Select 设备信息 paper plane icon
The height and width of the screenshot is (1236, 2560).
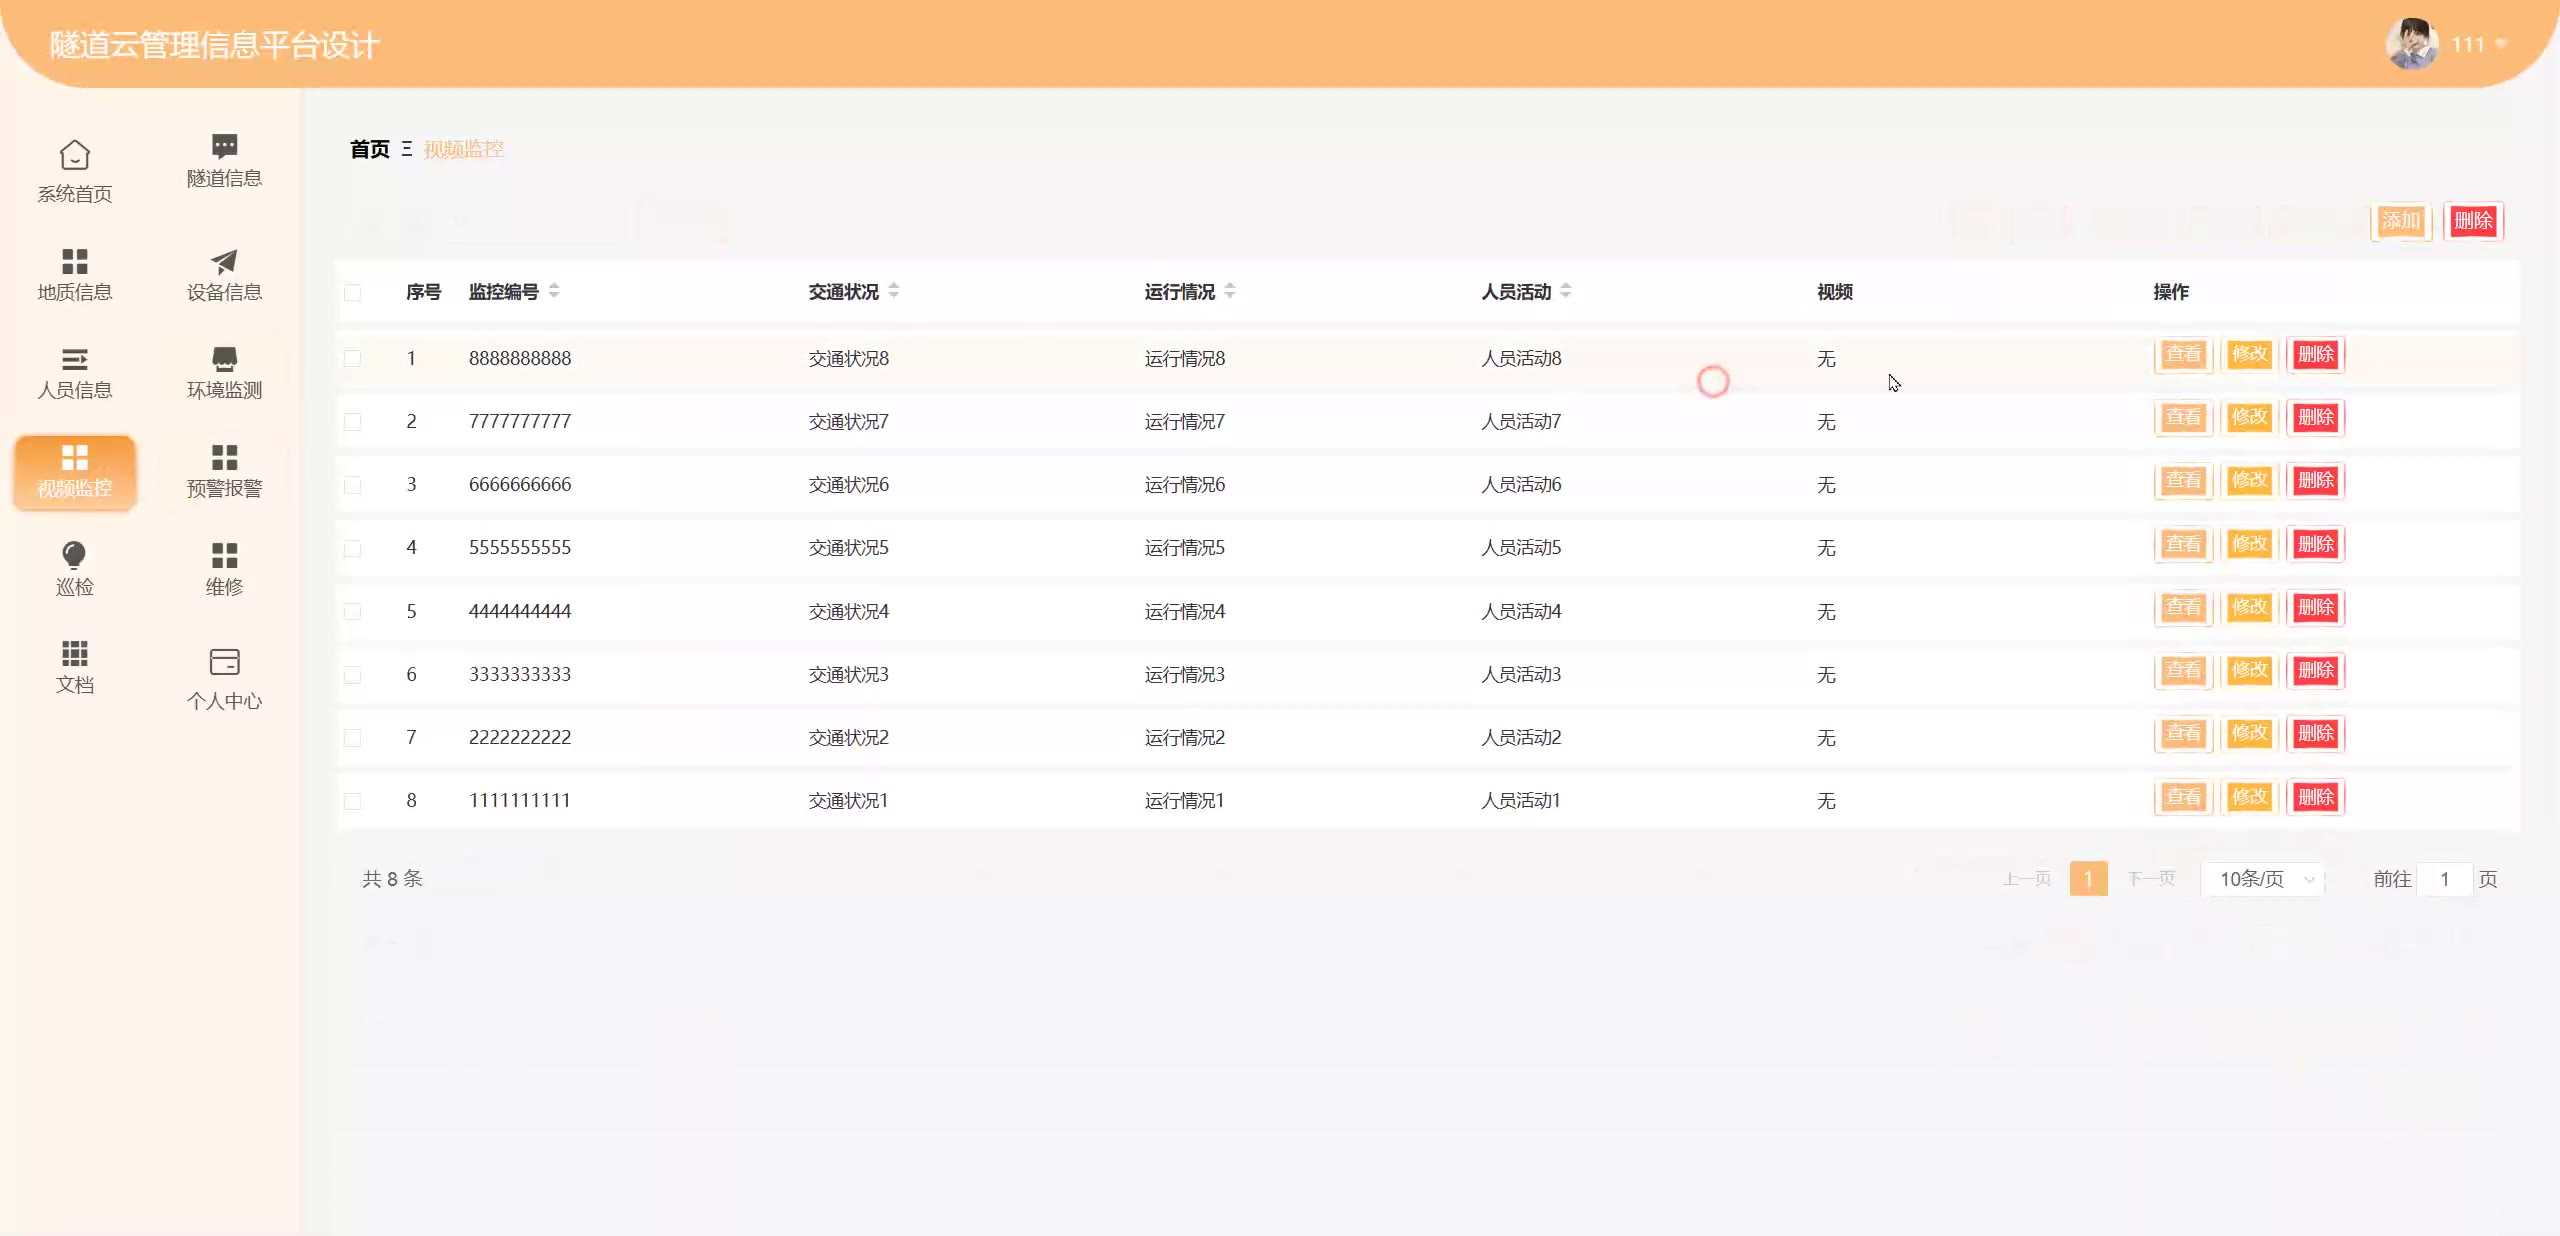[x=224, y=261]
